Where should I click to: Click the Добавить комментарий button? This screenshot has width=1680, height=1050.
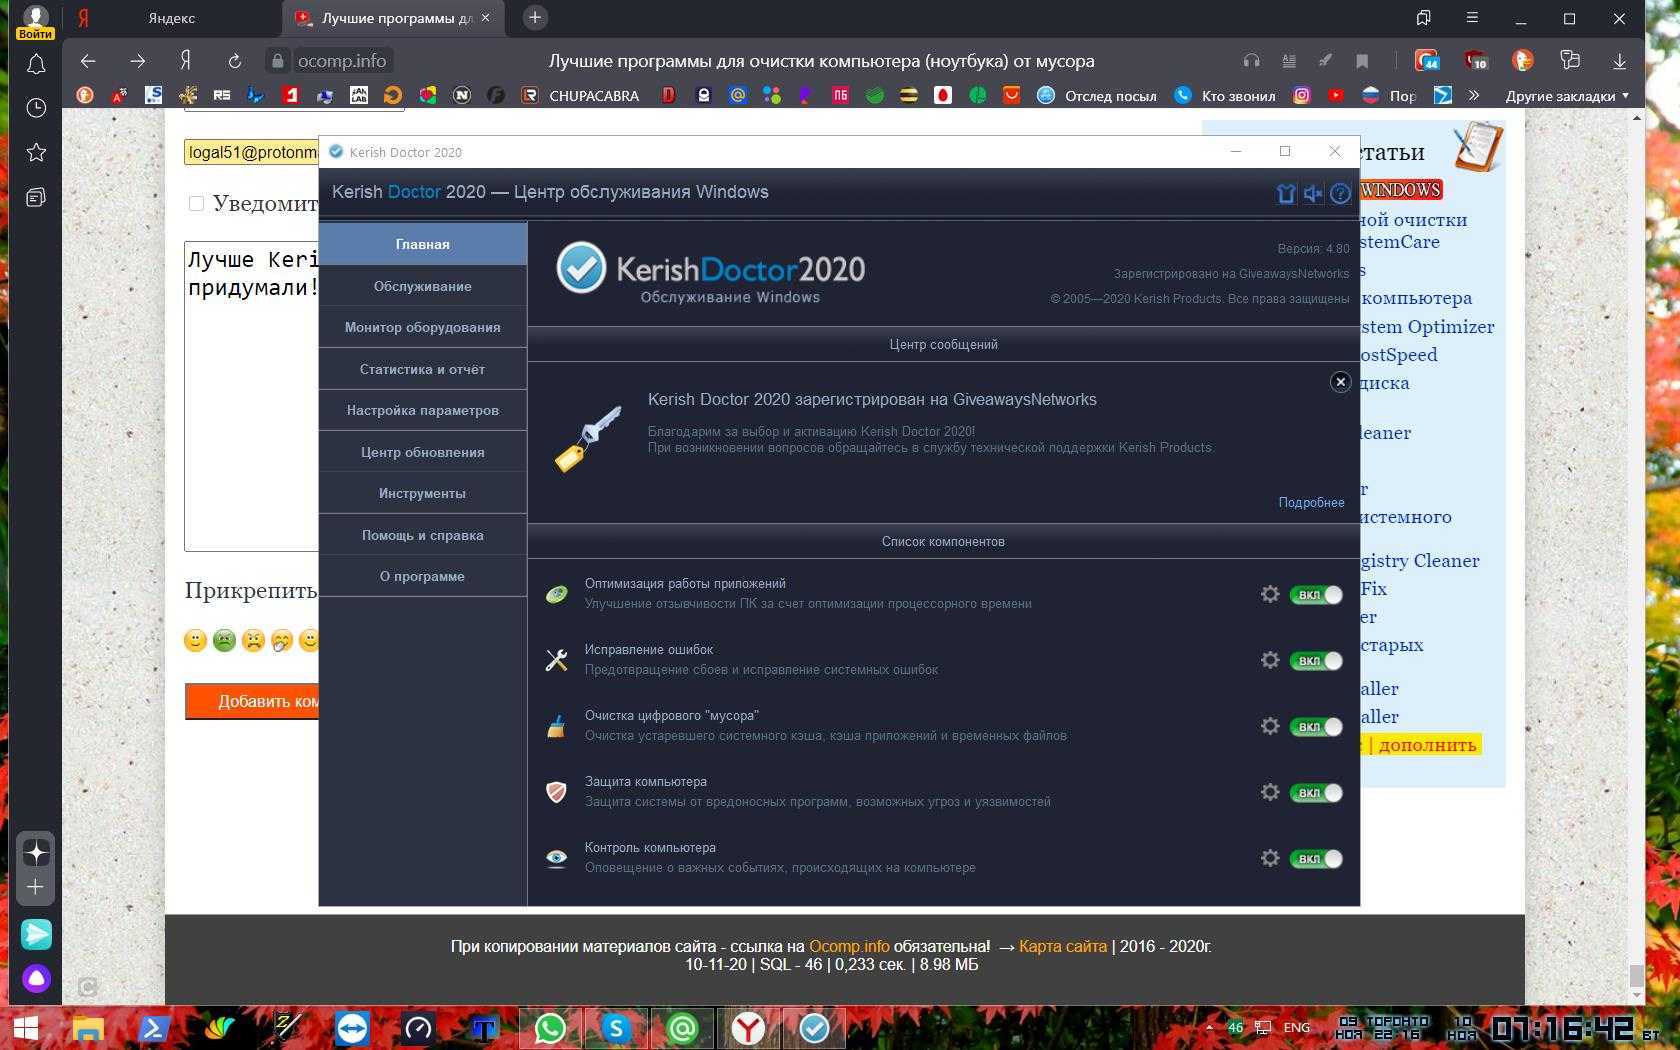(x=252, y=701)
